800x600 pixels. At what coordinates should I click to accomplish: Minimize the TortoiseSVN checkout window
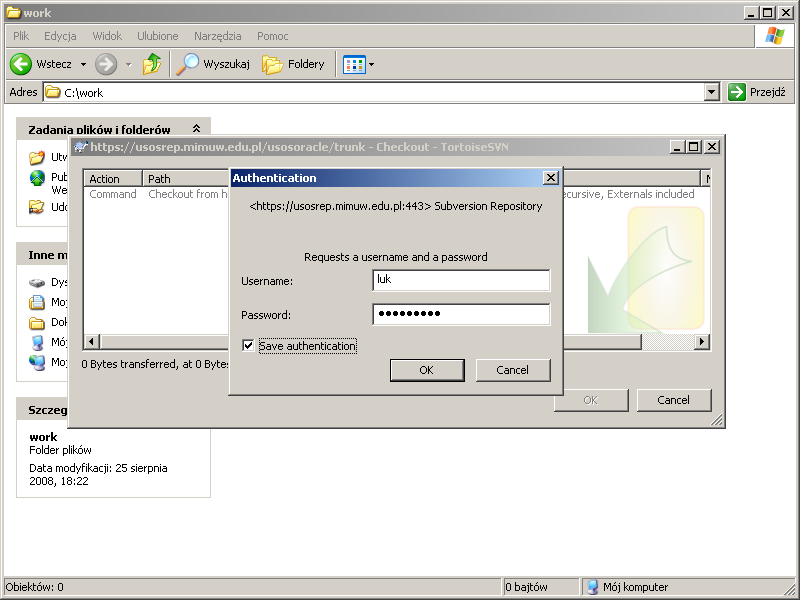coord(677,147)
